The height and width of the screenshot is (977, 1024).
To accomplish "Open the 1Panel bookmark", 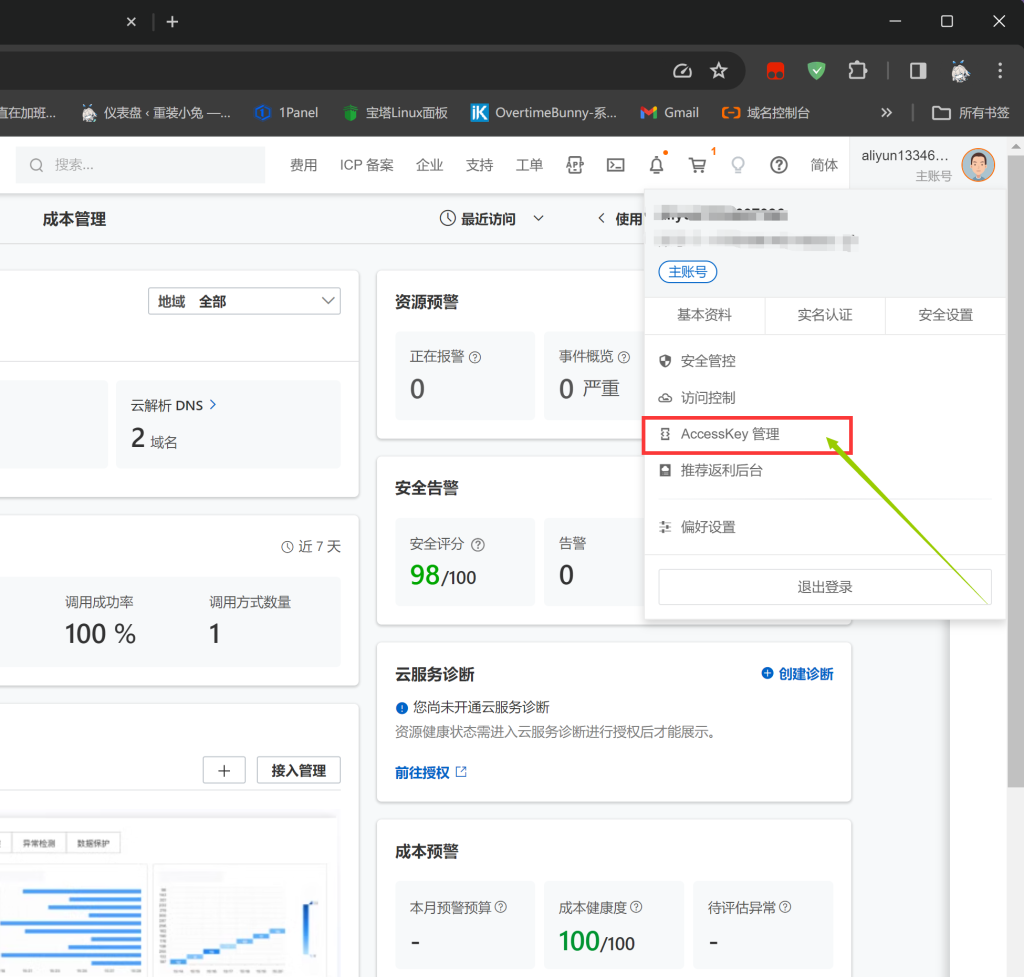I will (286, 112).
